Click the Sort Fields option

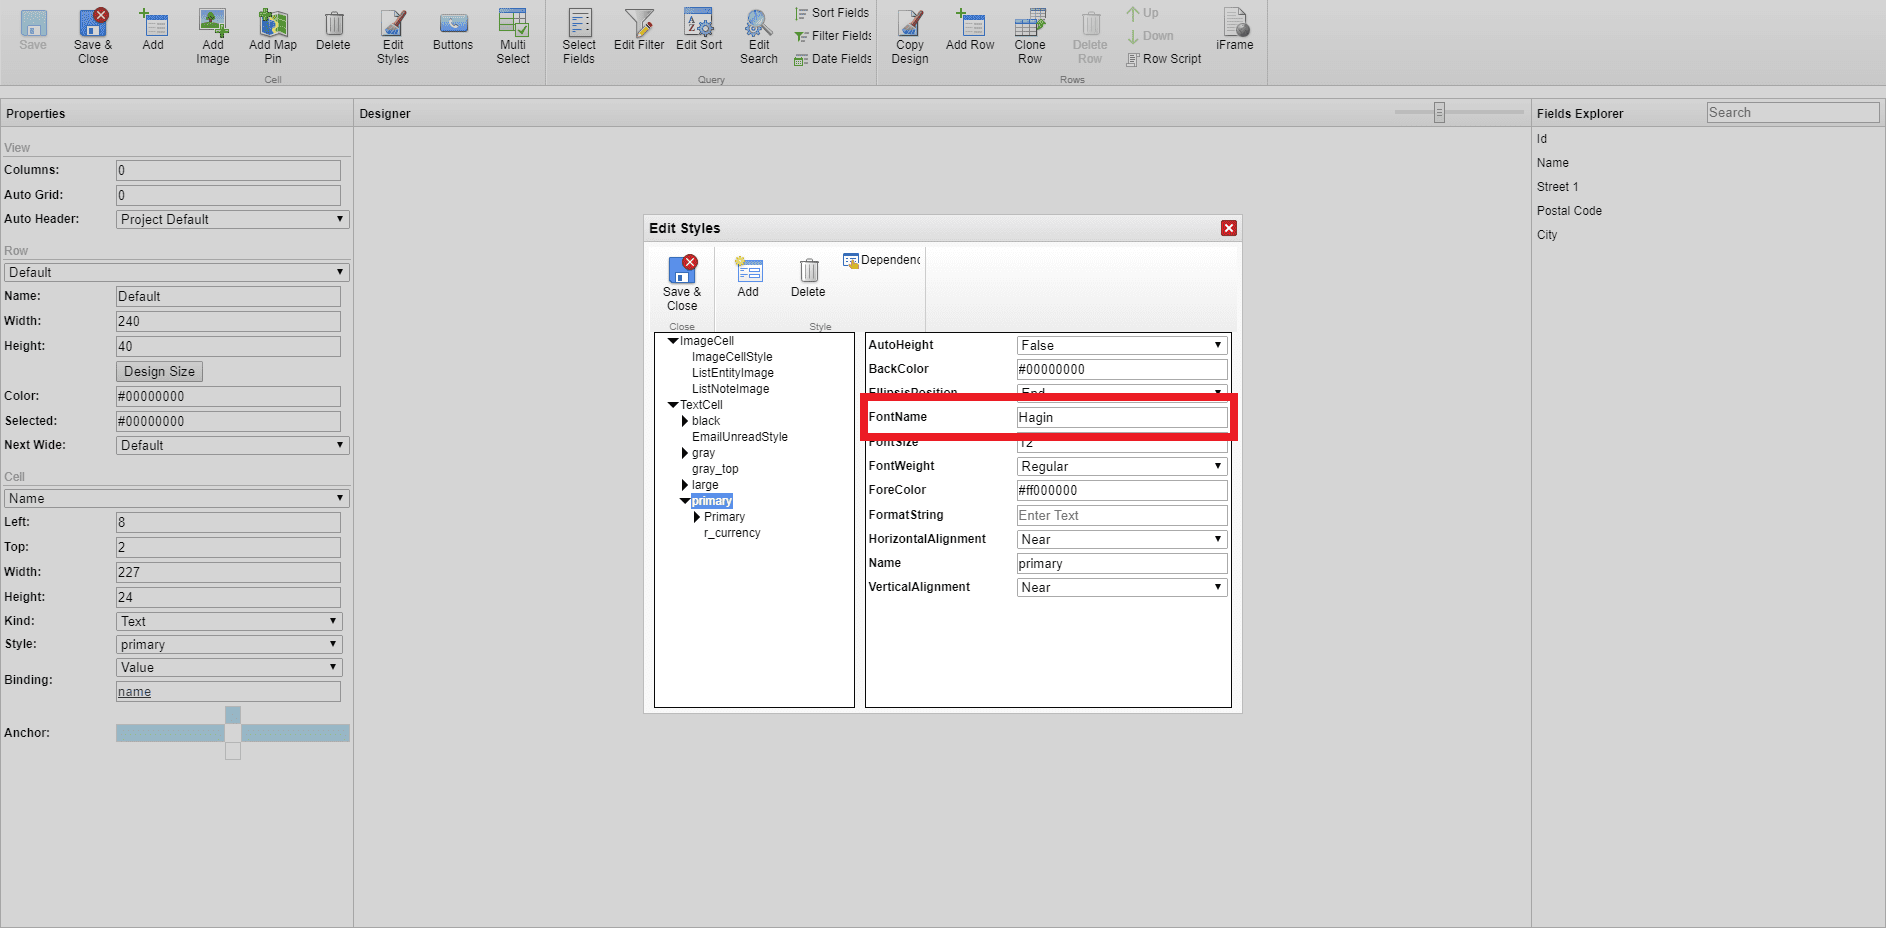click(x=832, y=13)
